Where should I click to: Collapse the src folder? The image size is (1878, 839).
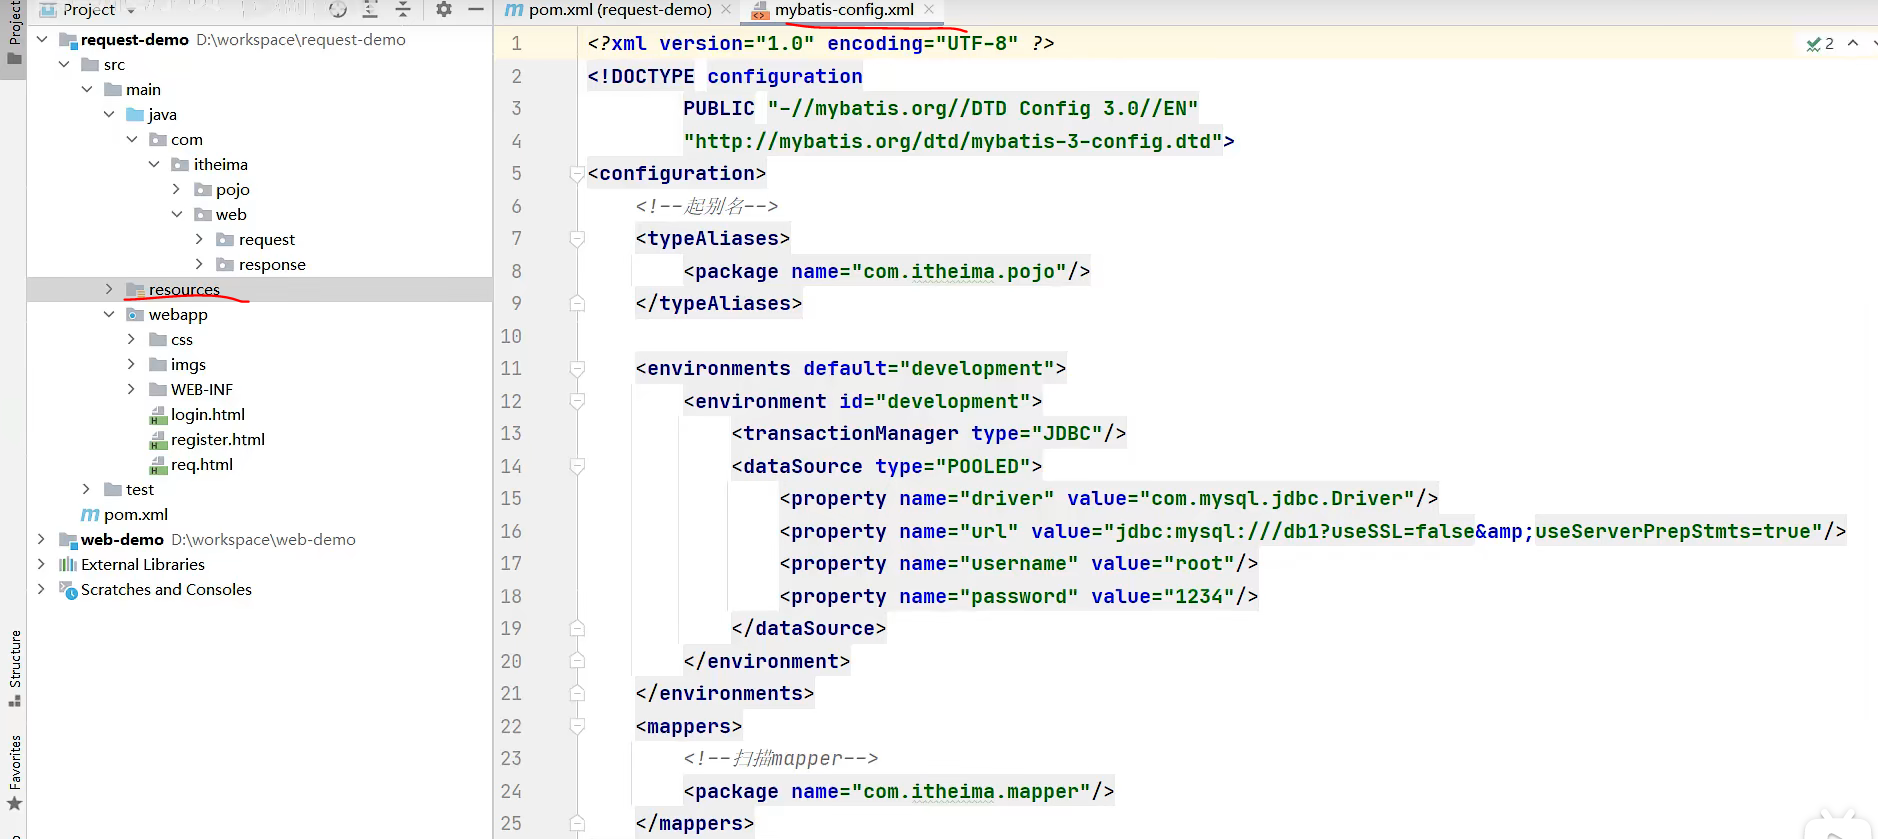64,64
